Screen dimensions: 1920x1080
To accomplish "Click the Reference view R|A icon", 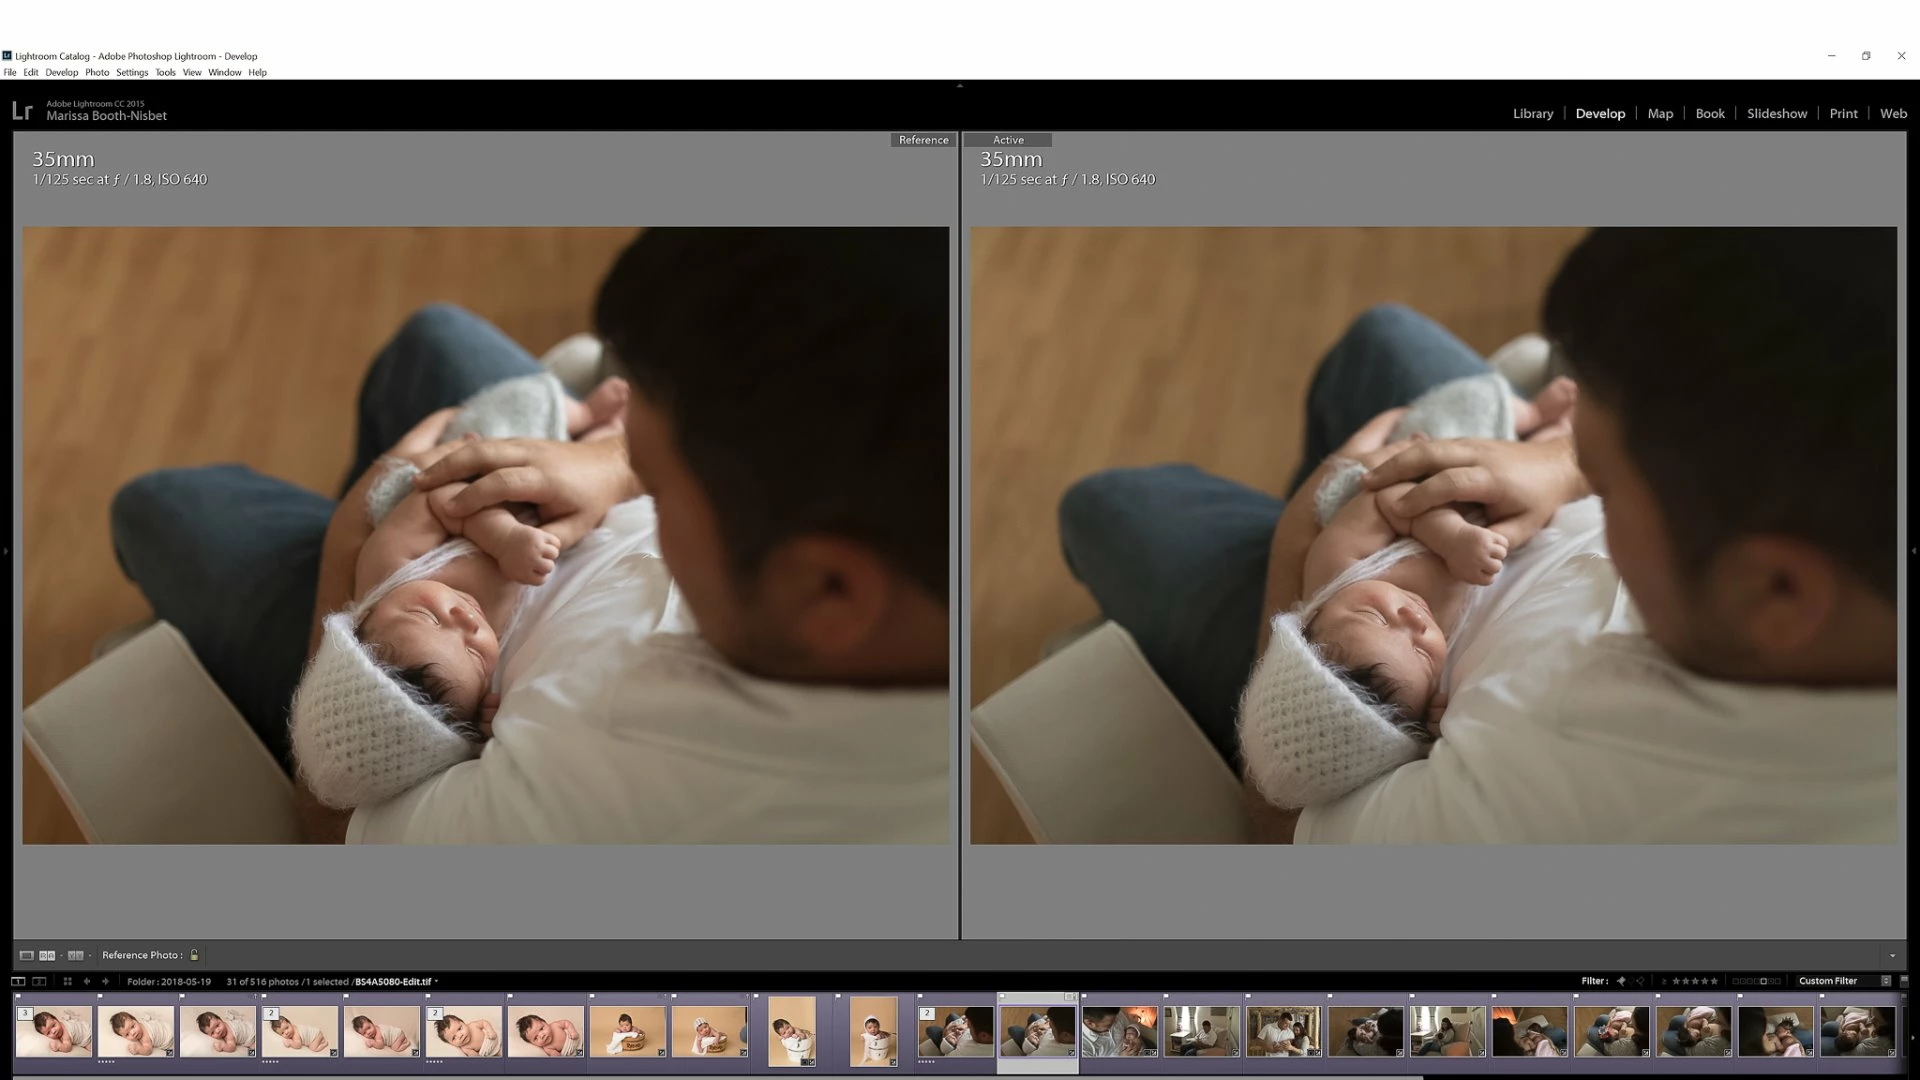I will pyautogui.click(x=47, y=955).
